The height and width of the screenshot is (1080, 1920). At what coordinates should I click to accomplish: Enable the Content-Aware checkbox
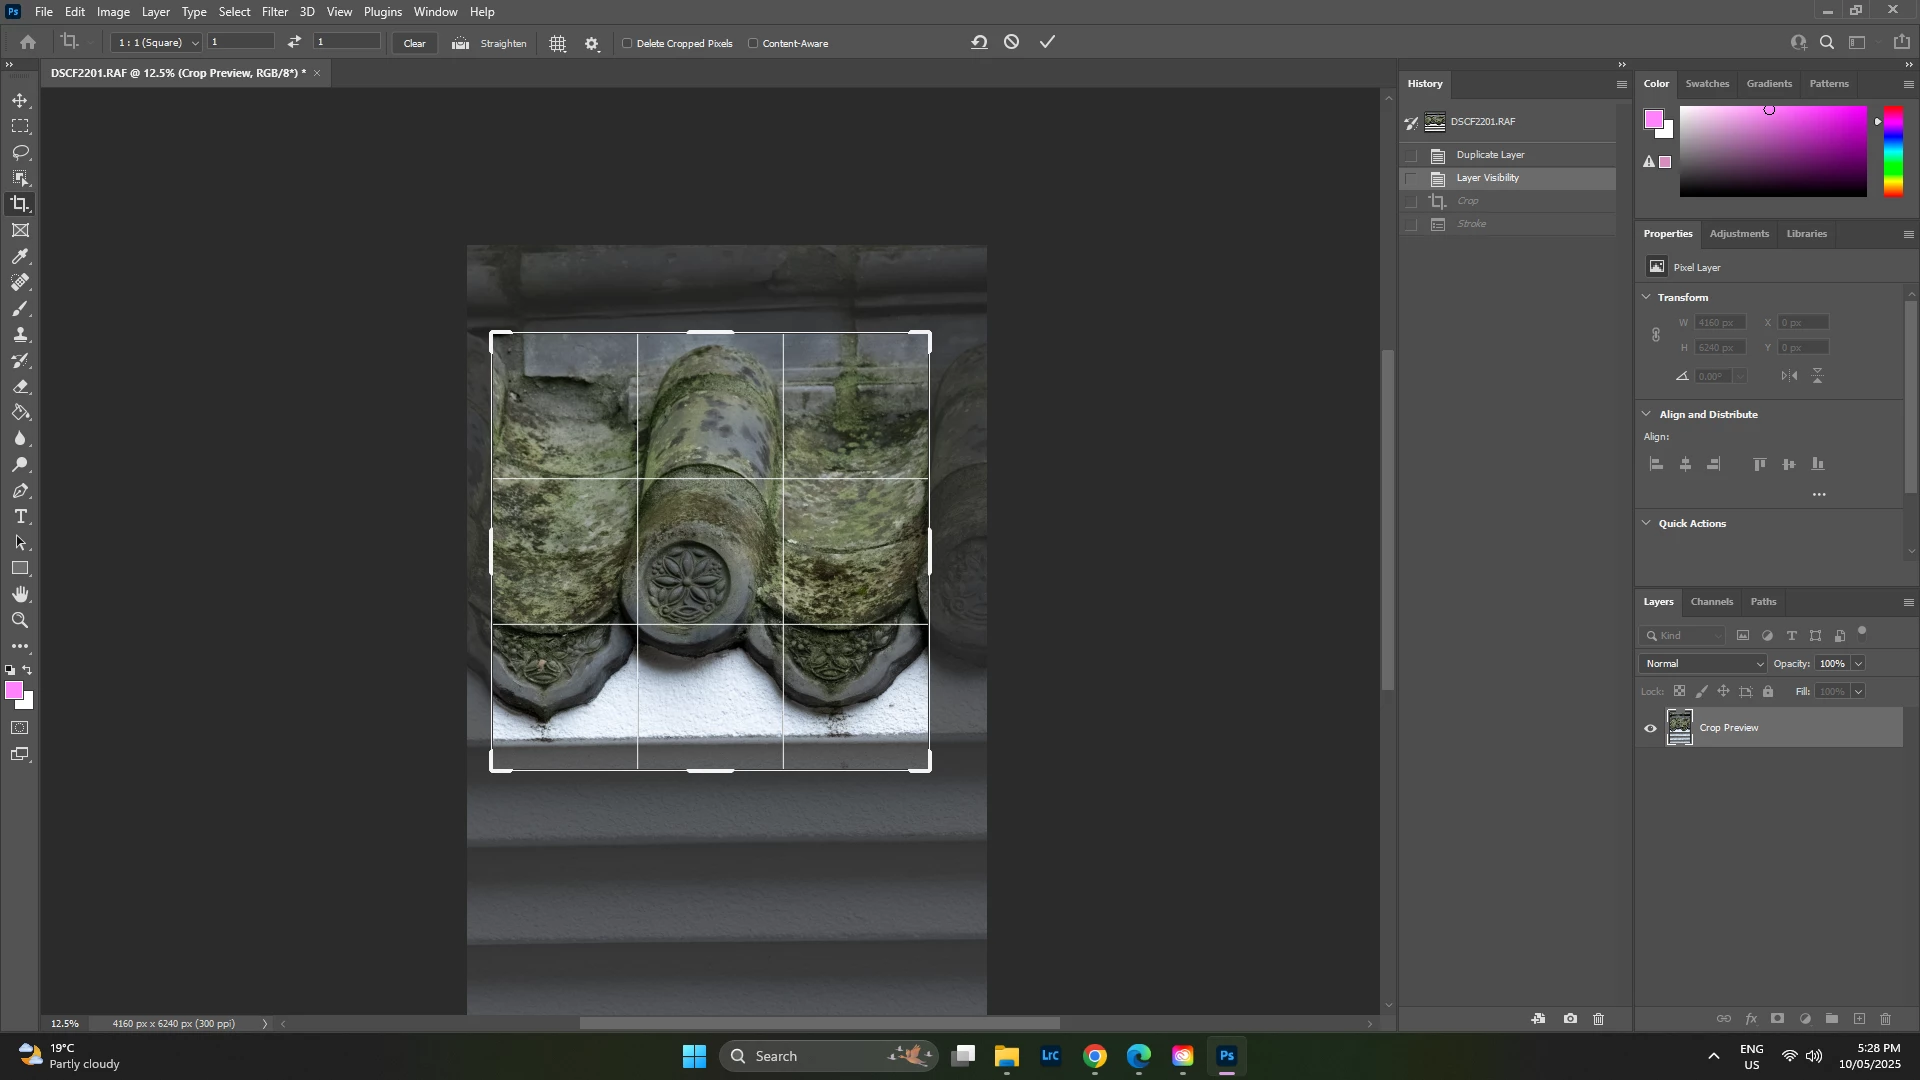[754, 44]
